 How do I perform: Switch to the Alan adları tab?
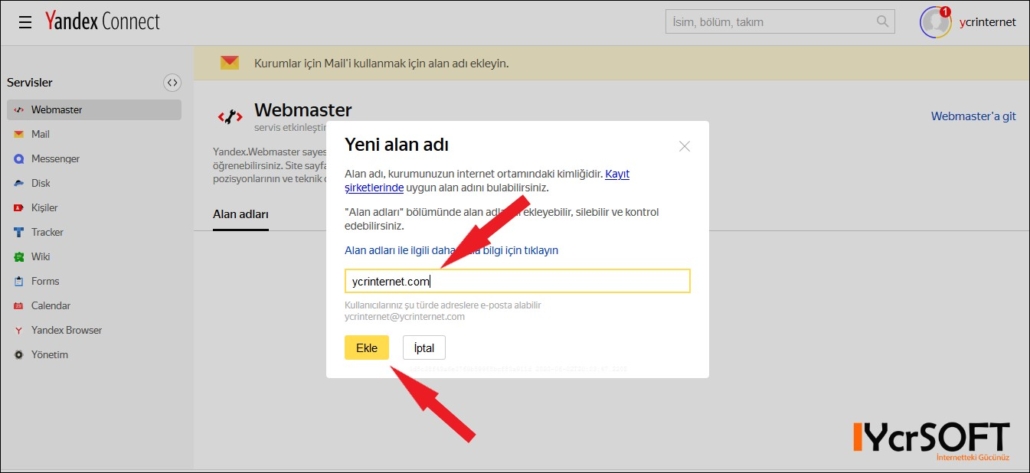[240, 215]
